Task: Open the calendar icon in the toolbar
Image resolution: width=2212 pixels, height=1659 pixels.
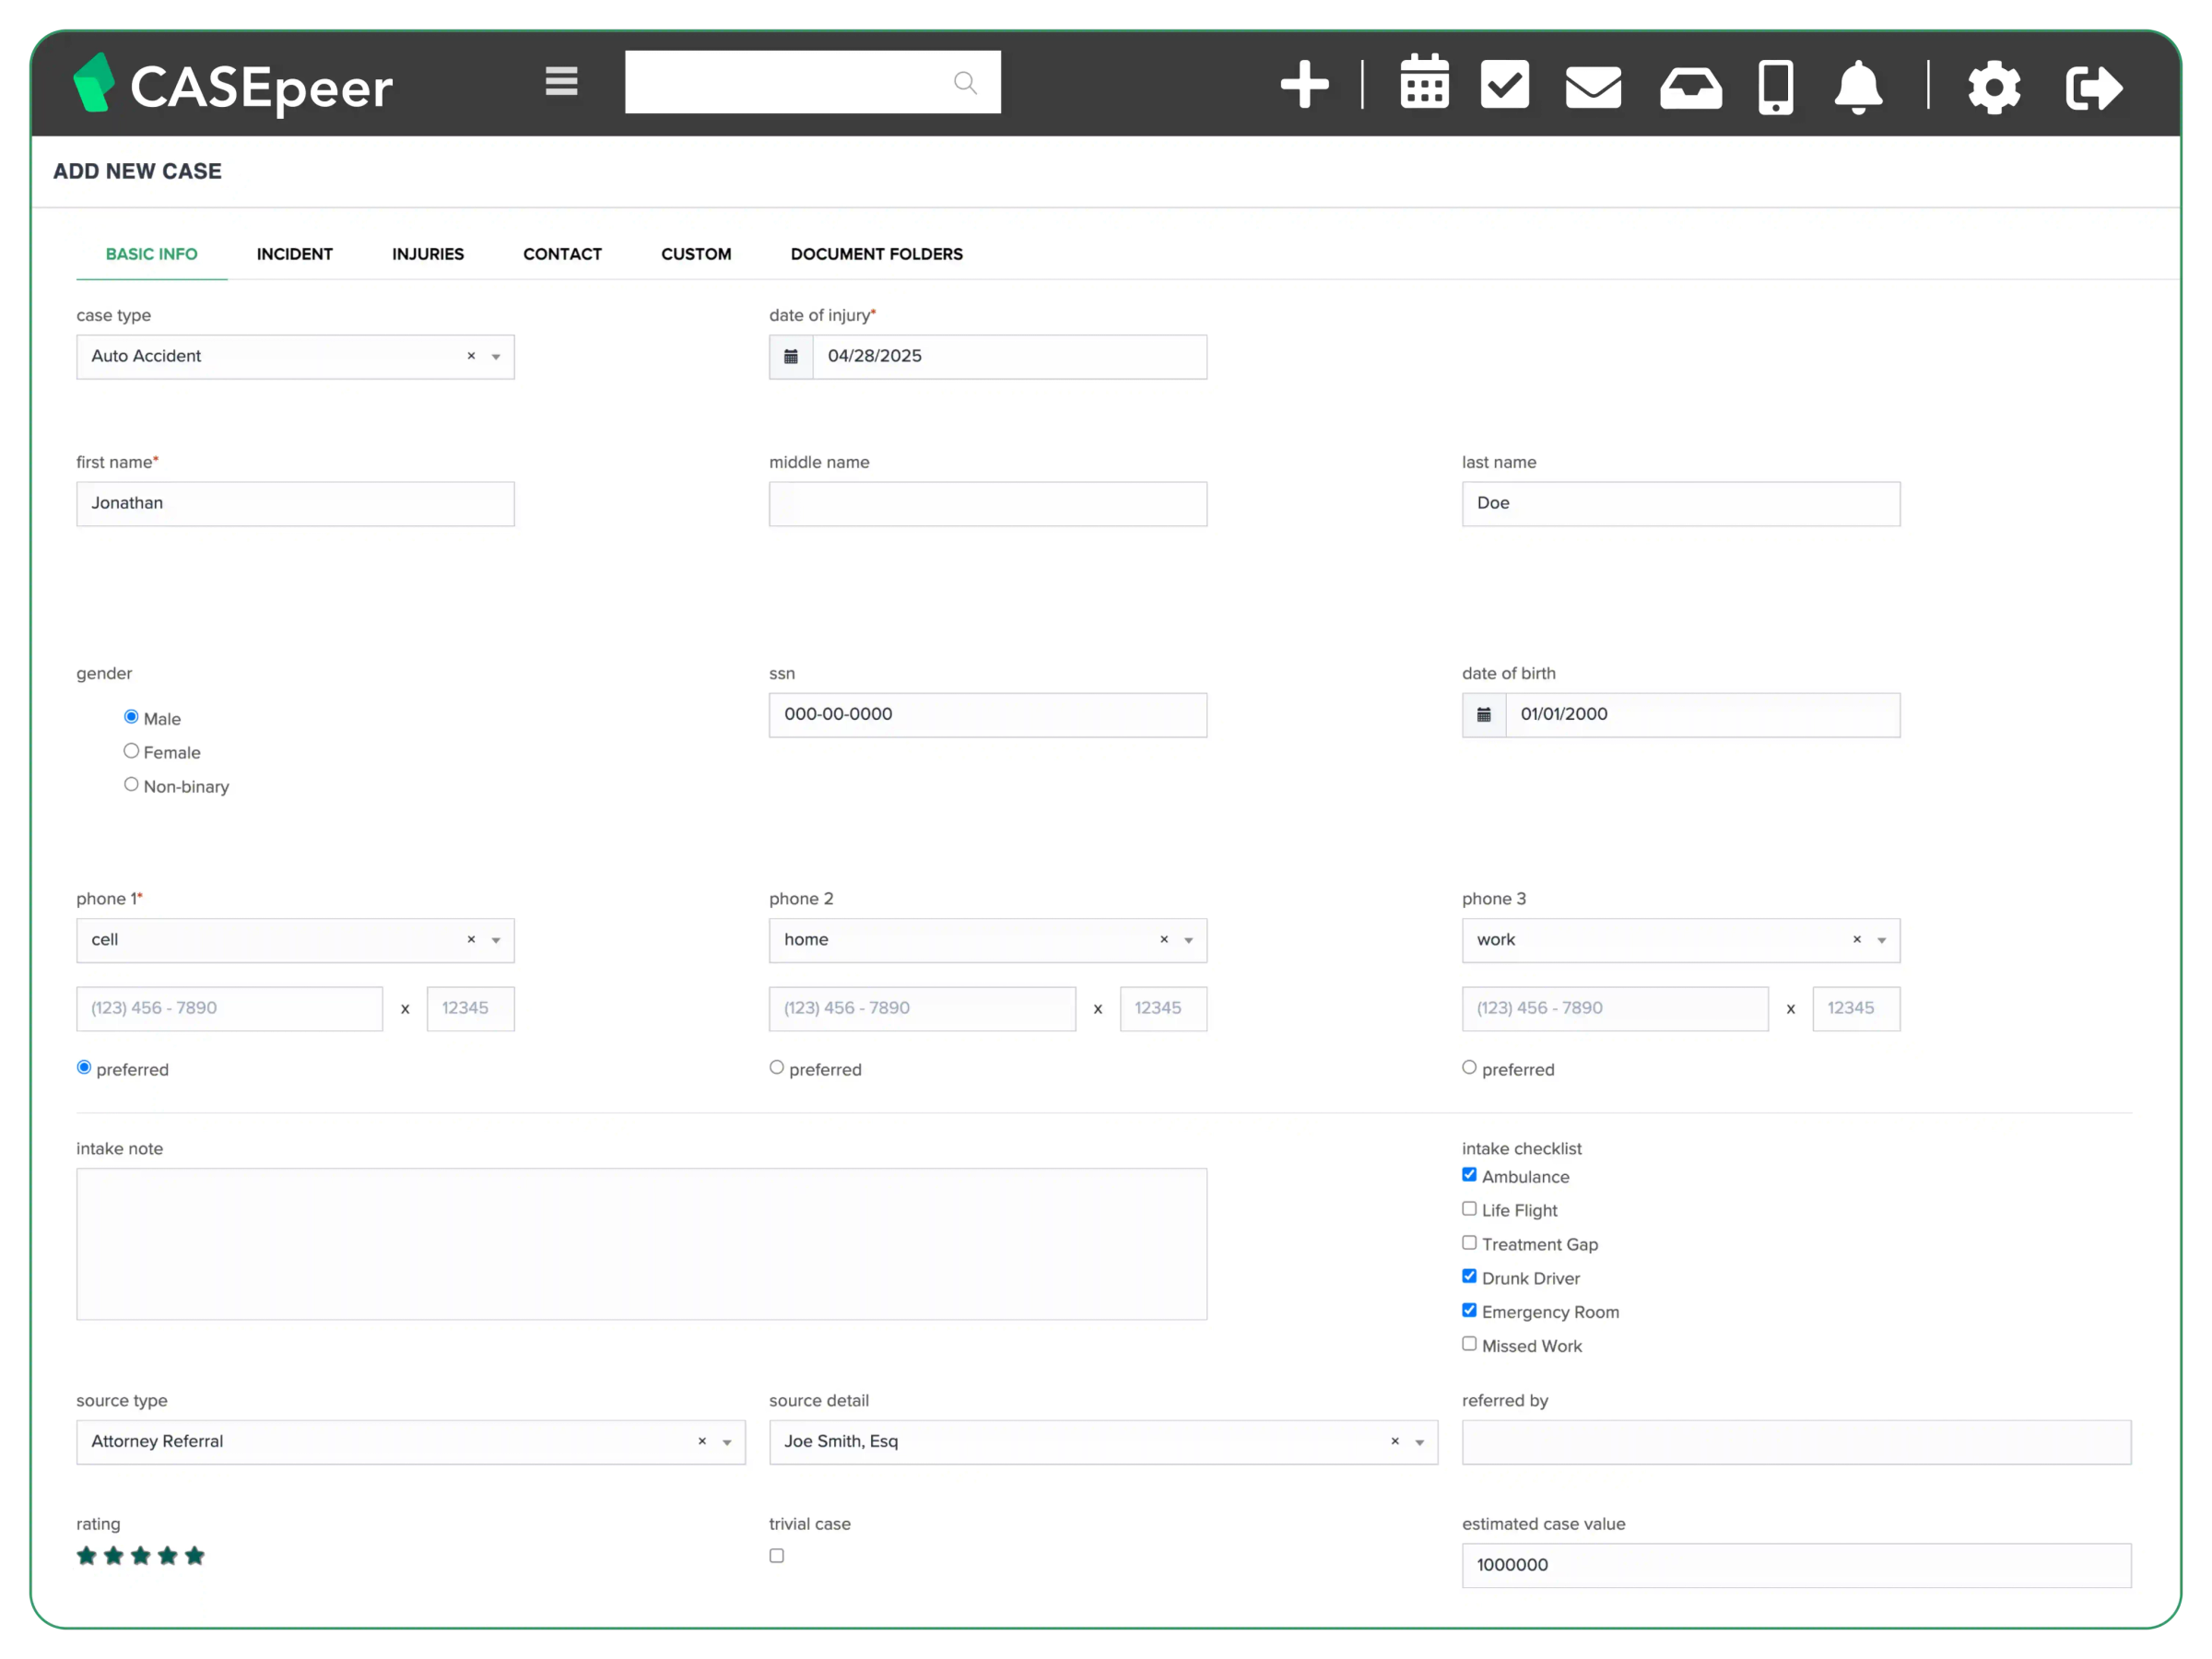Action: [x=1424, y=85]
